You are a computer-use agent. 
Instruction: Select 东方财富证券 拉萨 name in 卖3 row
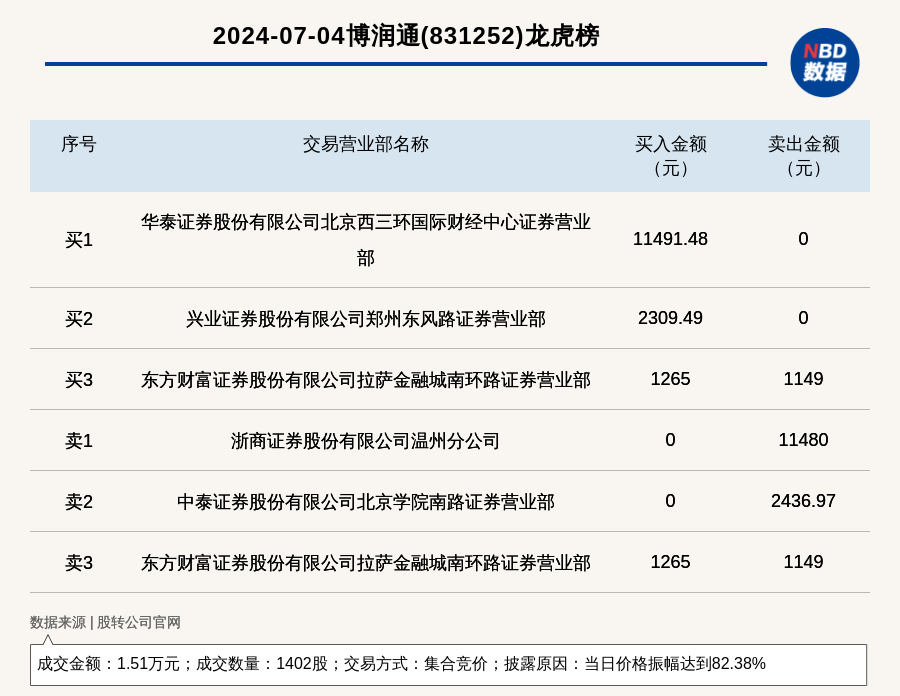(x=366, y=562)
